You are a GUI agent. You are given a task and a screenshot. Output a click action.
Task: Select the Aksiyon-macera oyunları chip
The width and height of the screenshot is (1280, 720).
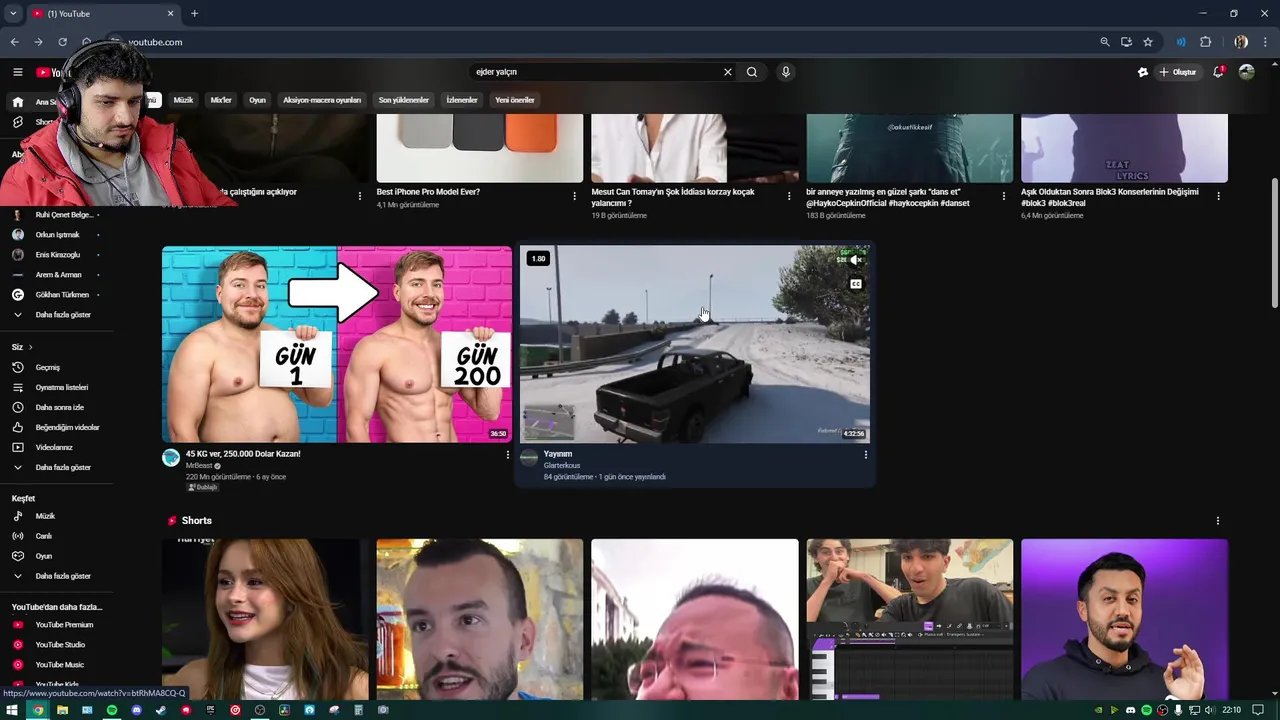pos(322,100)
